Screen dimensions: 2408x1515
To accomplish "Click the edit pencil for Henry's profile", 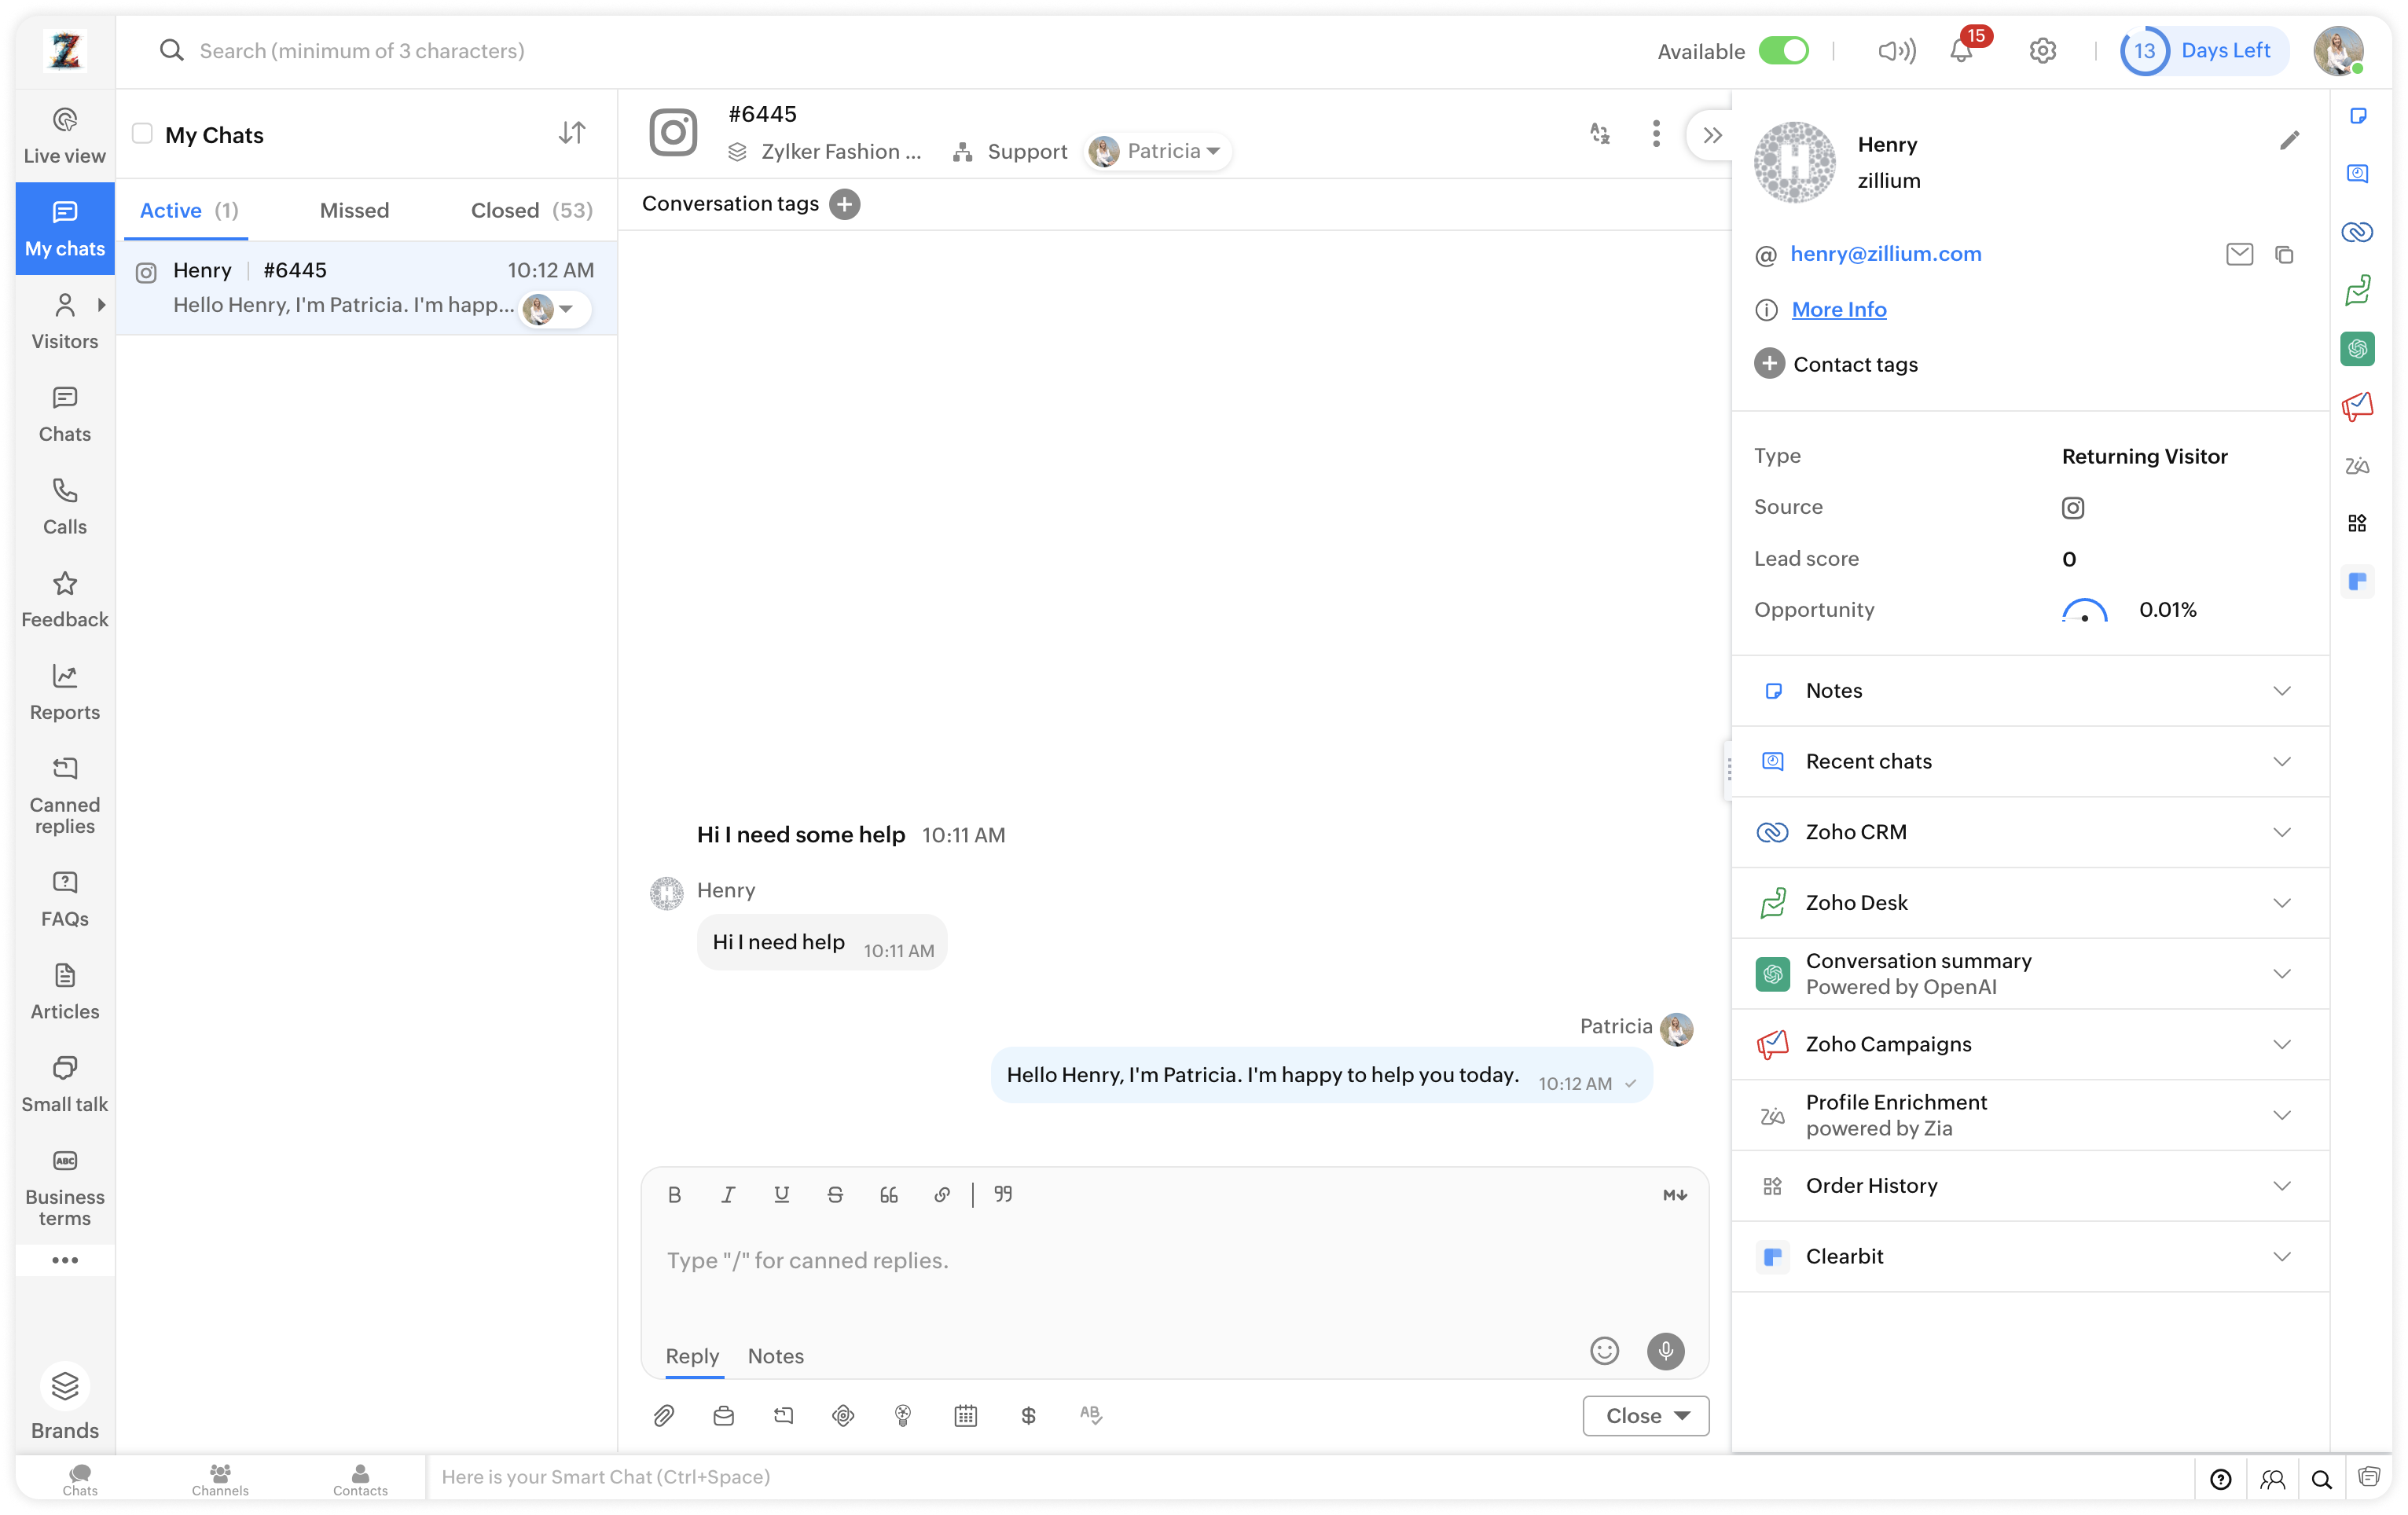I will click(2289, 141).
